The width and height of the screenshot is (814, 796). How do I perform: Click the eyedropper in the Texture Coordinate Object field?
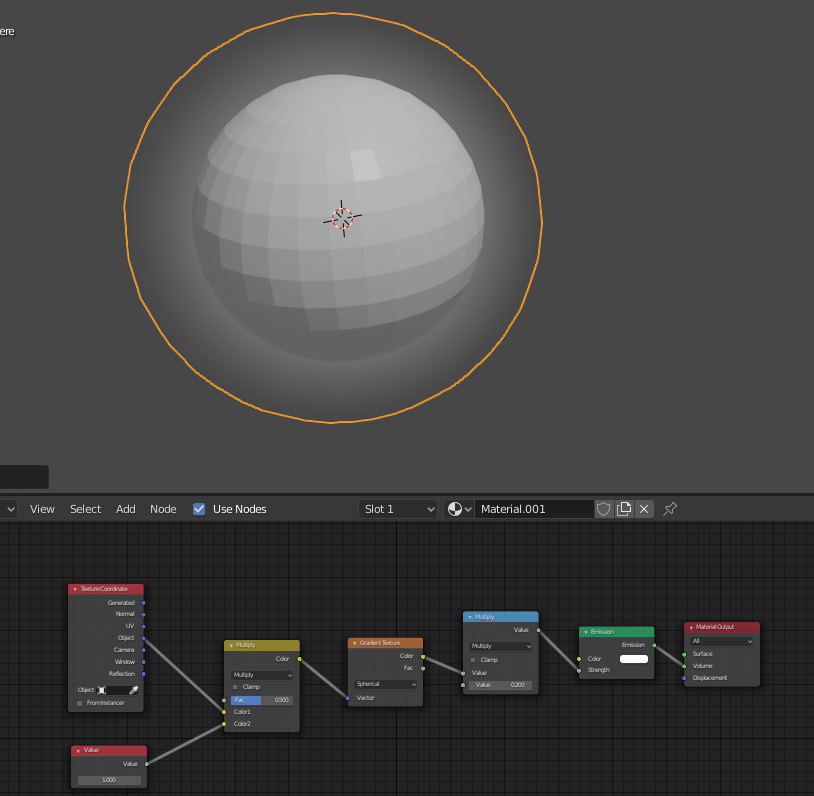tap(133, 689)
